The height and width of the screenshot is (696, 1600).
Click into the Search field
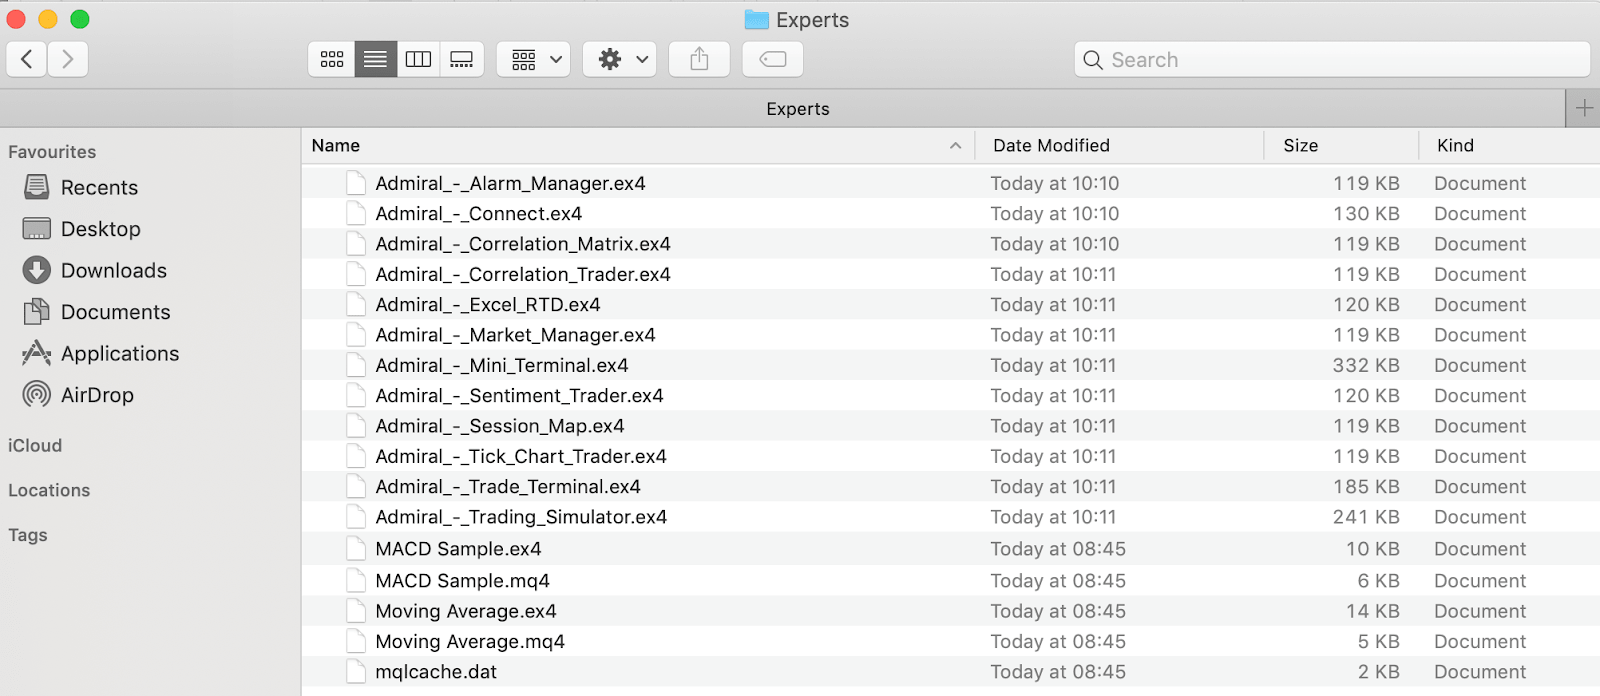1332,60
